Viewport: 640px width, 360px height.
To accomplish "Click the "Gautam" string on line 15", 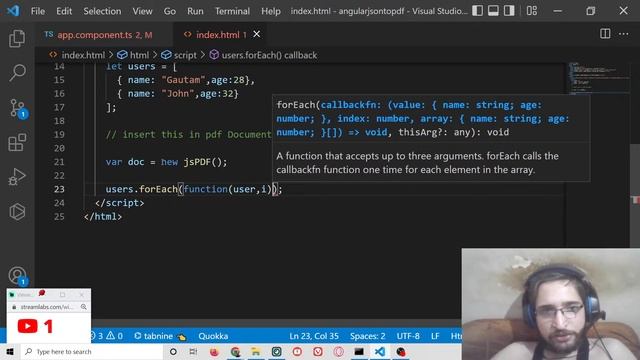I will point(183,80).
